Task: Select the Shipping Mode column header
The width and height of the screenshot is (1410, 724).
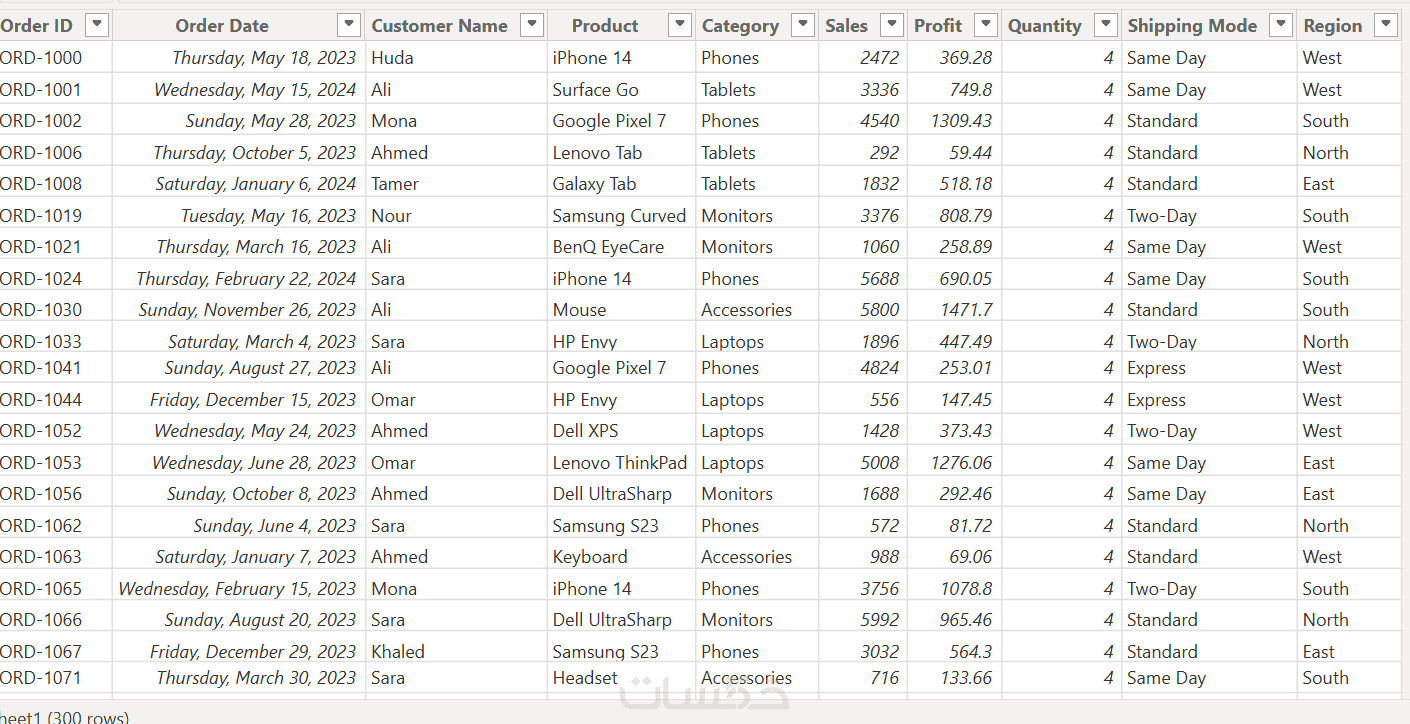Action: (x=1192, y=26)
